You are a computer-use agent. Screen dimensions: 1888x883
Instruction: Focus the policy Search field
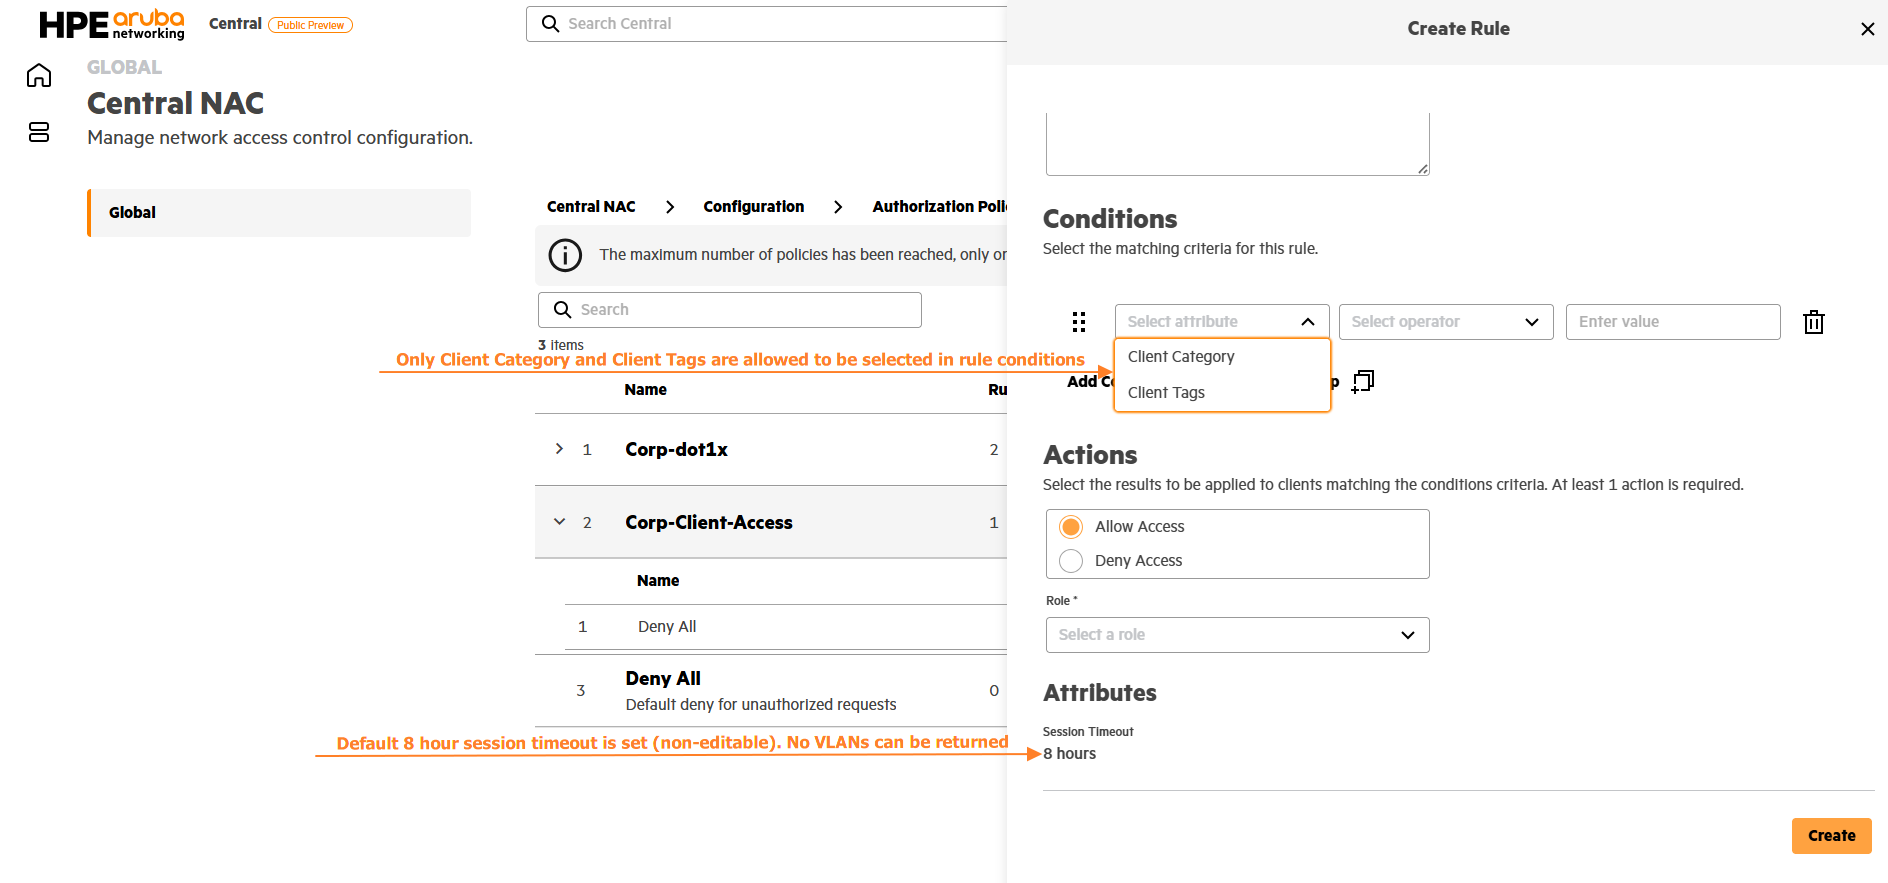[x=730, y=310]
